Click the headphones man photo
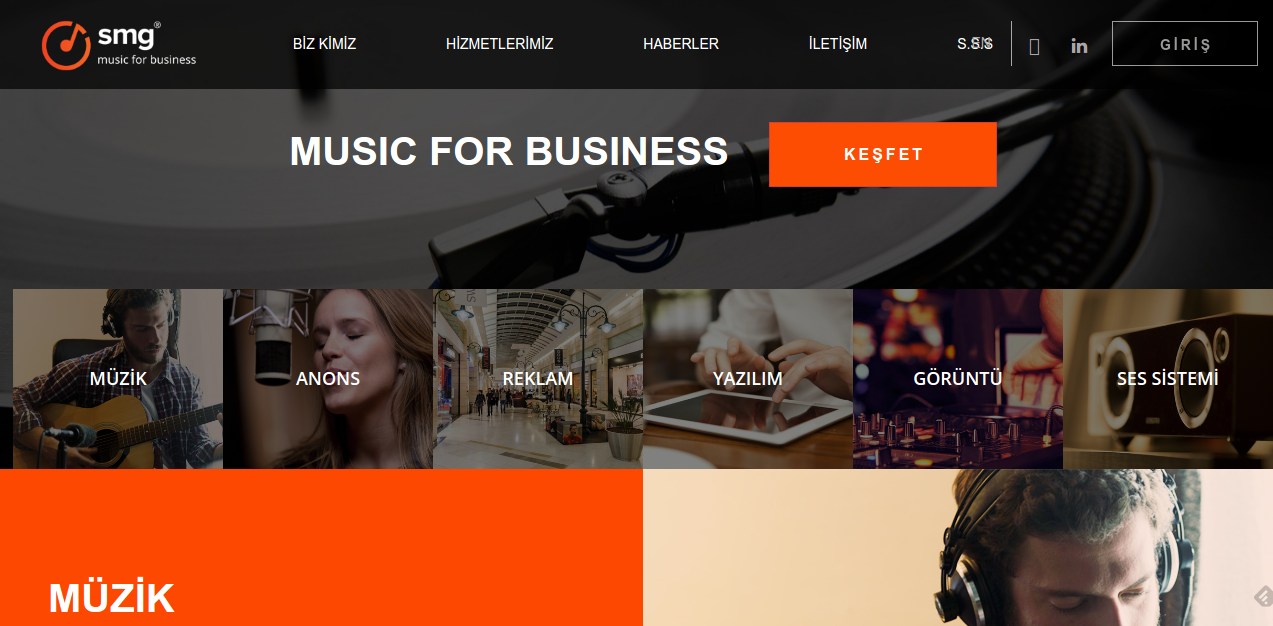 (958, 547)
